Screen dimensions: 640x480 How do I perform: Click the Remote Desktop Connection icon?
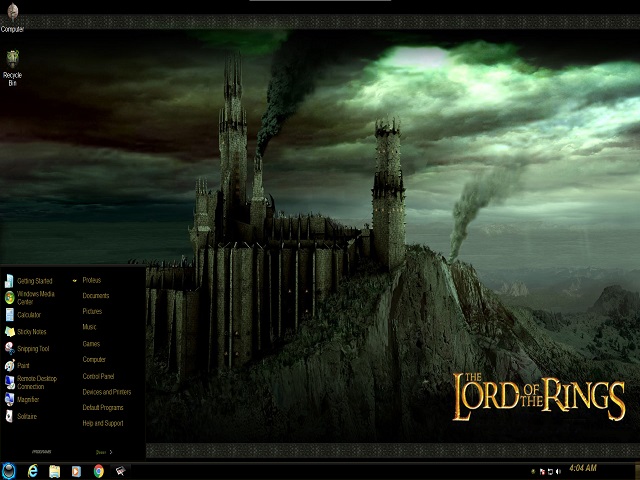click(x=9, y=382)
